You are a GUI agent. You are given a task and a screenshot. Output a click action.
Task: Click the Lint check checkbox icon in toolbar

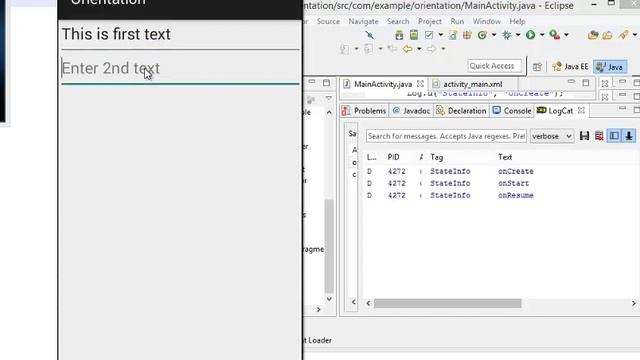429,35
